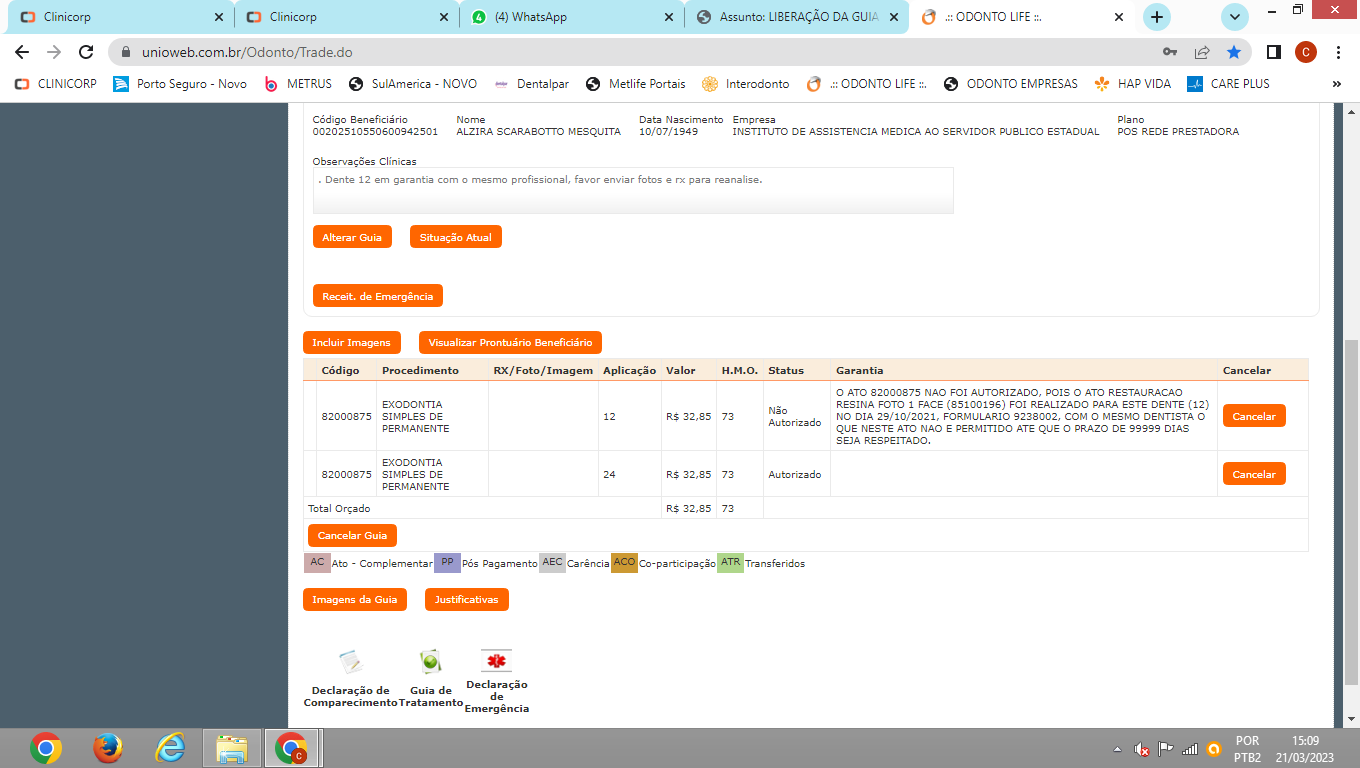Click the Cancelar Guia button
This screenshot has width=1360, height=768.
pyautogui.click(x=352, y=535)
